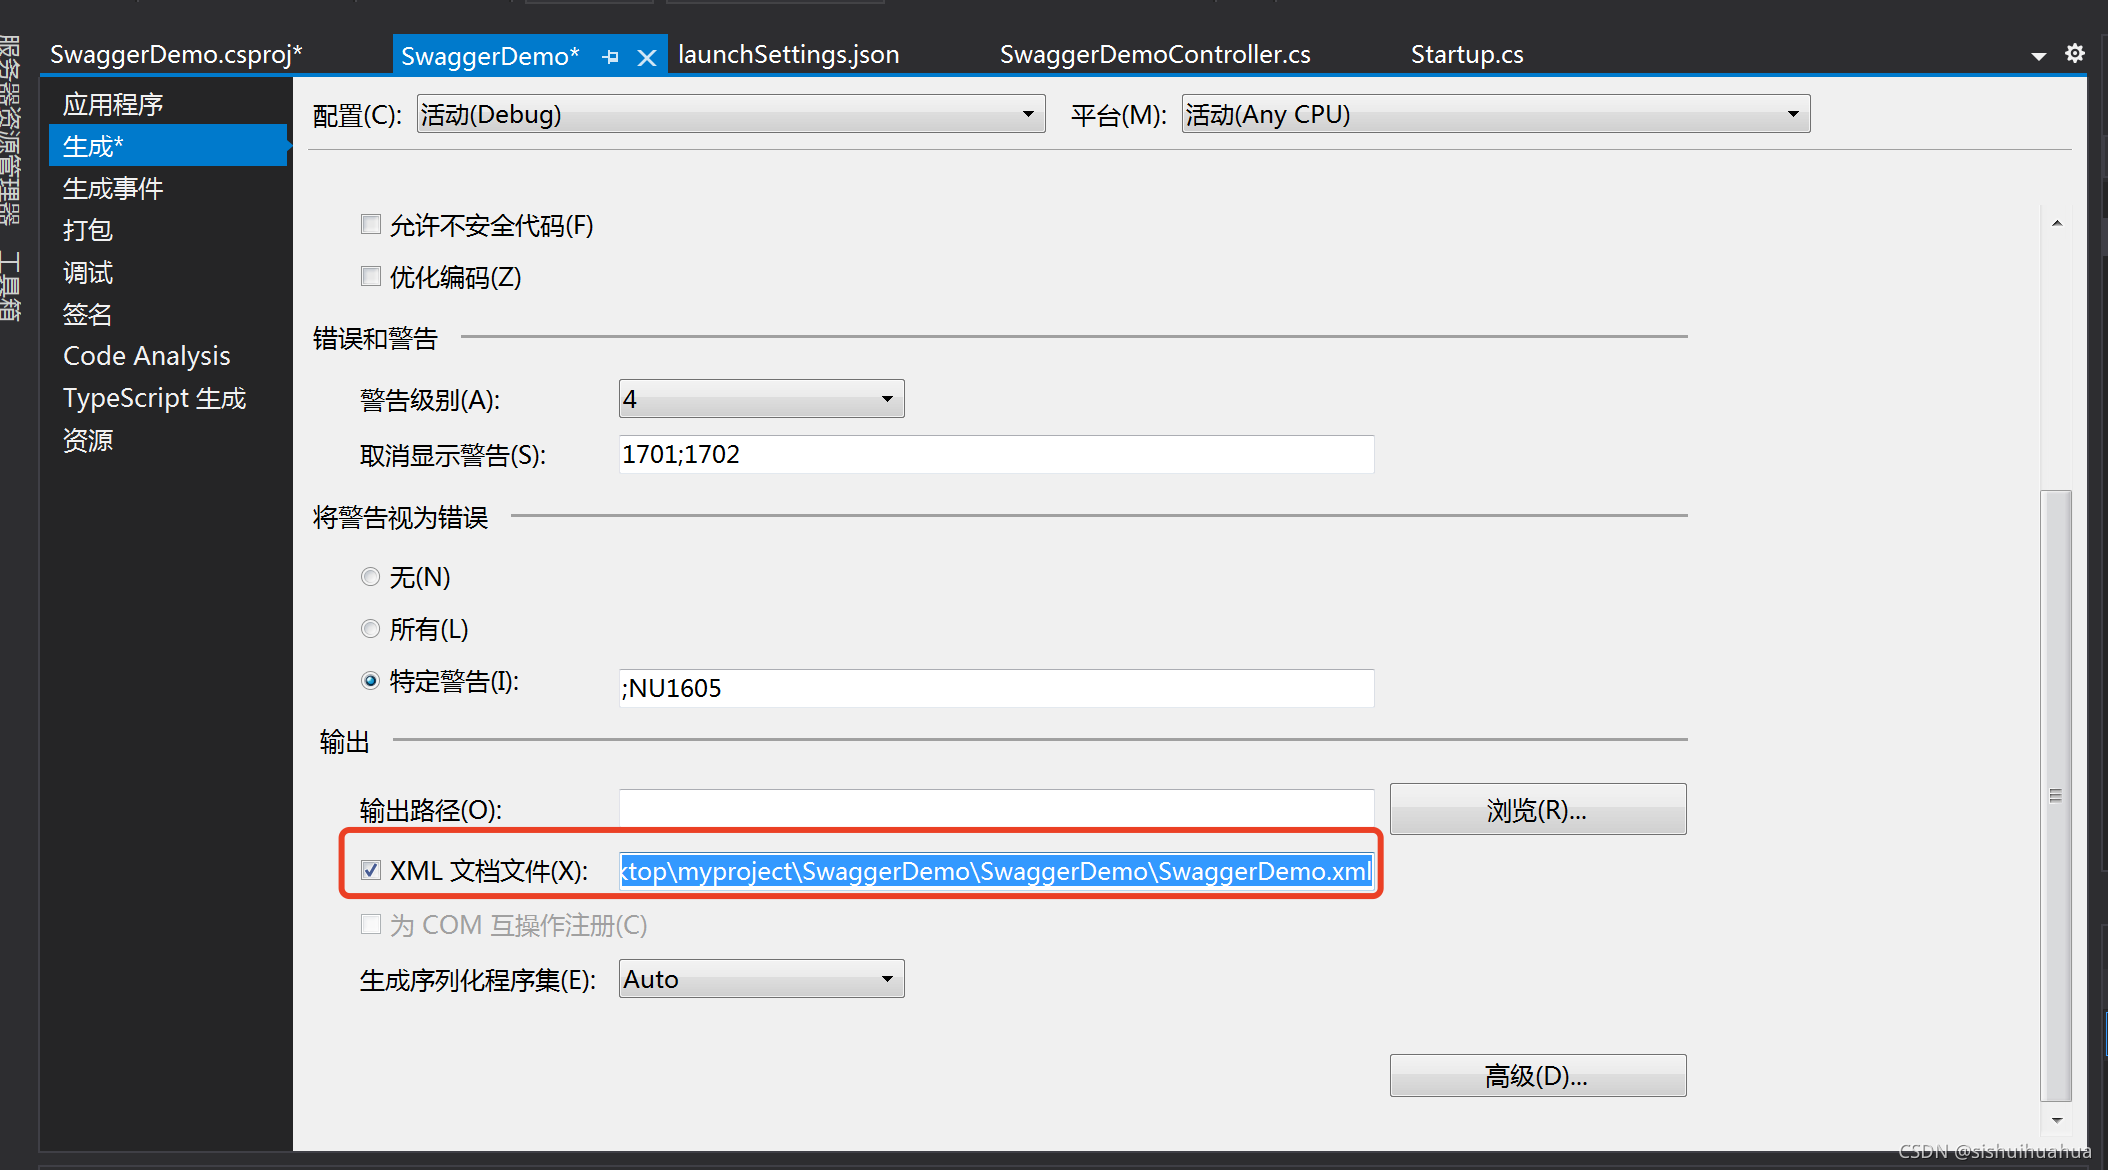Image resolution: width=2108 pixels, height=1170 pixels.
Task: Close the SwaggerDemo properties tab
Action: [x=647, y=58]
